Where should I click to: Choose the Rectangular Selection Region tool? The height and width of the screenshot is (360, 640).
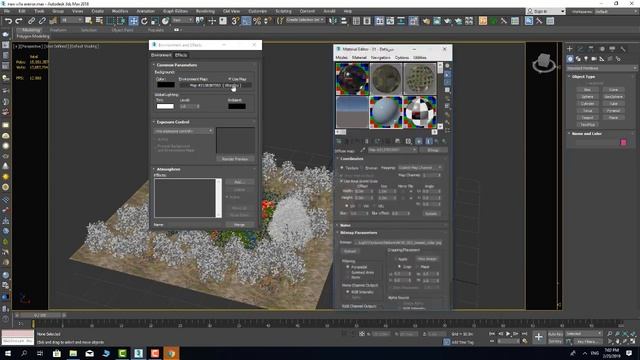111,21
